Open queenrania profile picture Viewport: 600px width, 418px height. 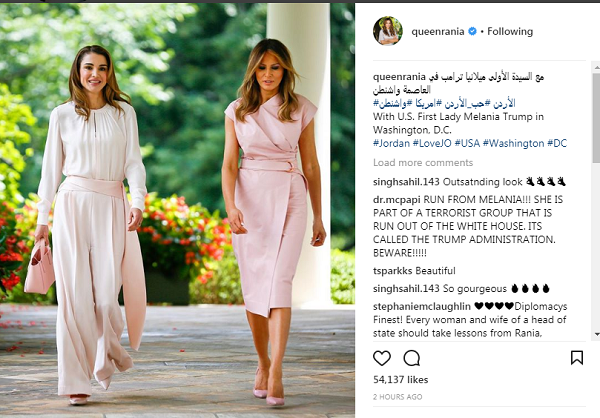pyautogui.click(x=388, y=31)
